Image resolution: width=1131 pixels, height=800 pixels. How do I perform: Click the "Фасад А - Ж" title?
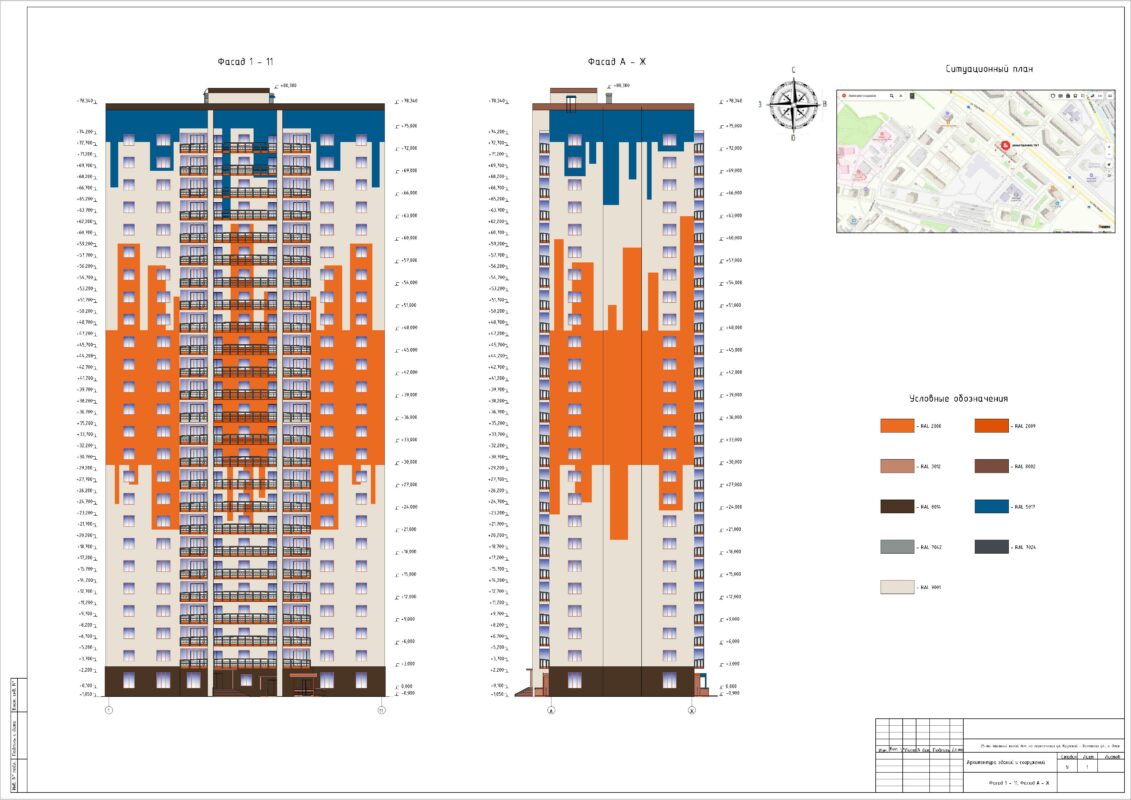[x=617, y=62]
